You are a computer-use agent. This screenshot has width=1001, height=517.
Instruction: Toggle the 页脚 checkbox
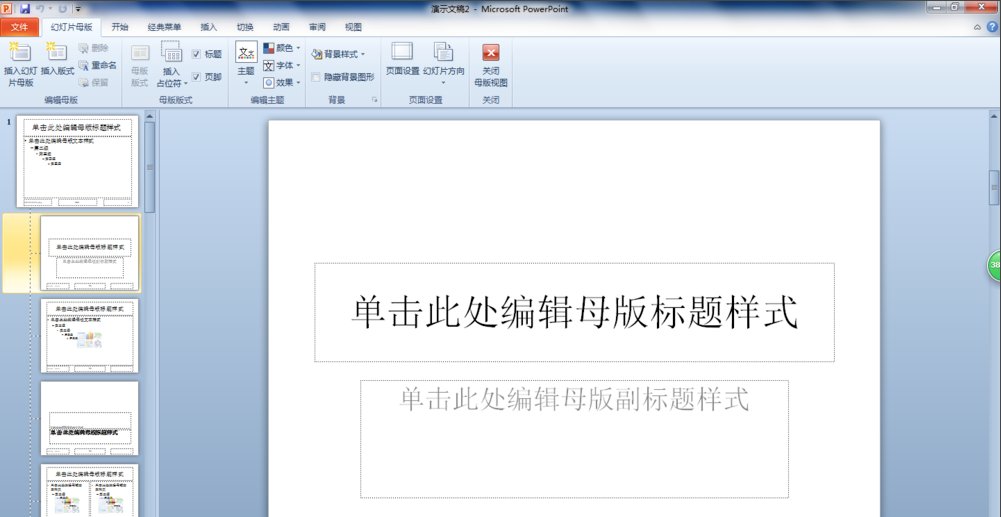tap(196, 77)
